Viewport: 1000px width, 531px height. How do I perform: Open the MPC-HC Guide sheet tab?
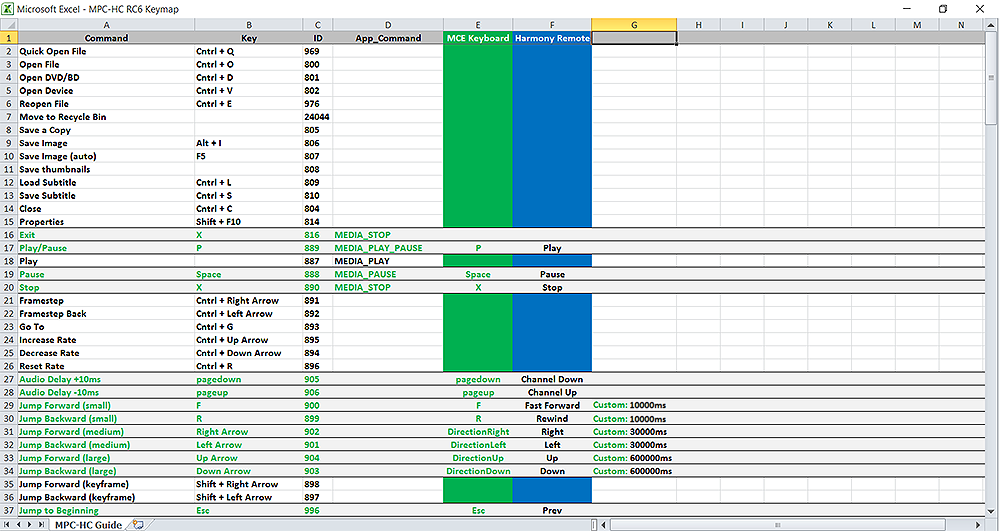88,525
